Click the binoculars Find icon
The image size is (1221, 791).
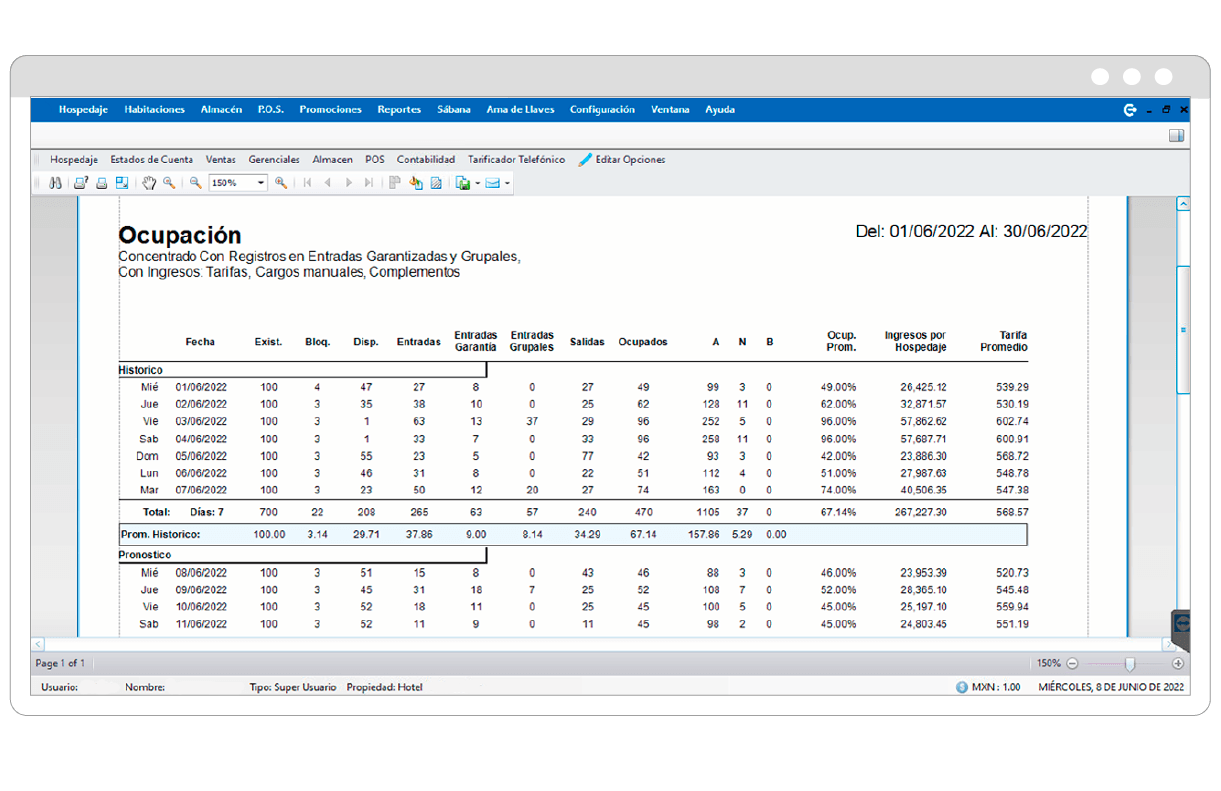56,183
